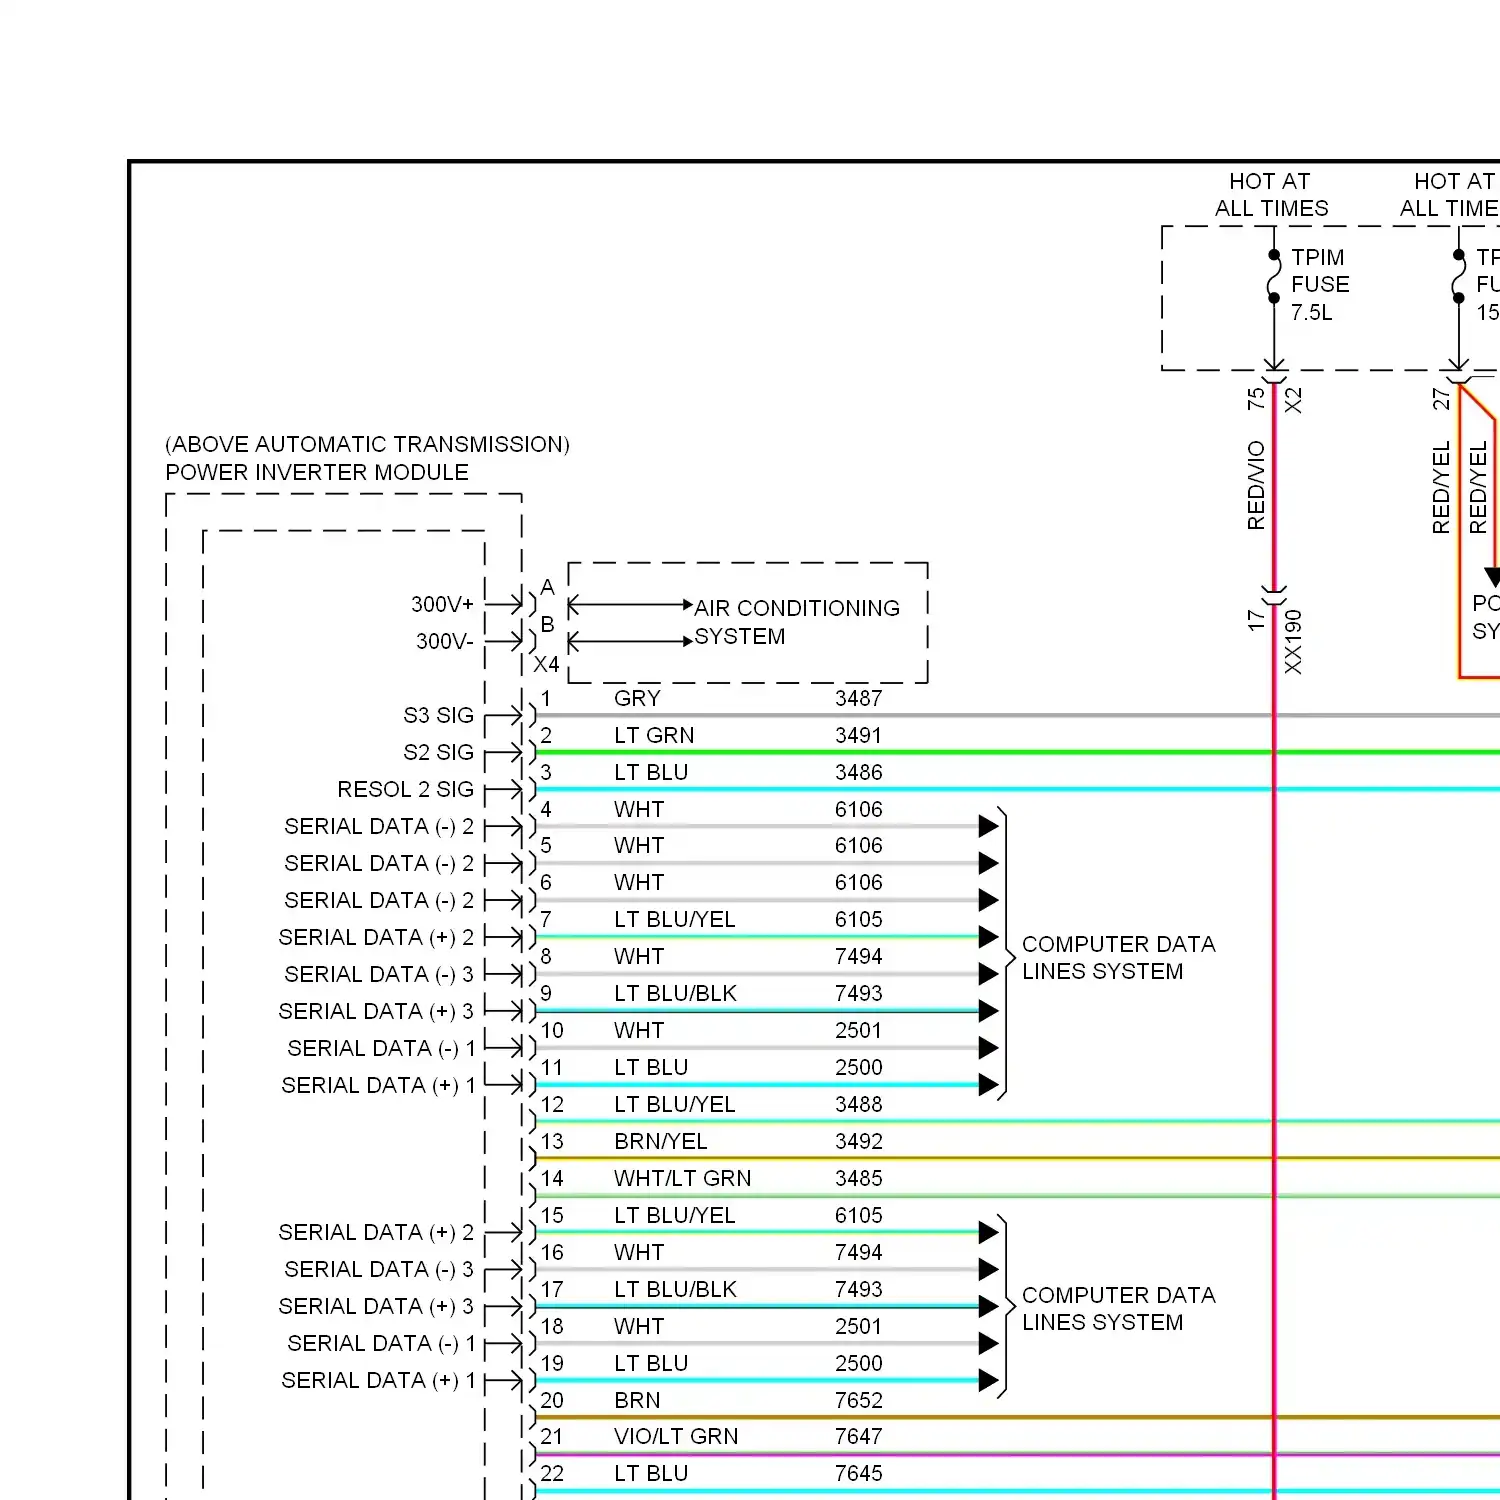Click the VIO/LT GRN wire label
1500x1500 pixels.
[x=676, y=1436]
